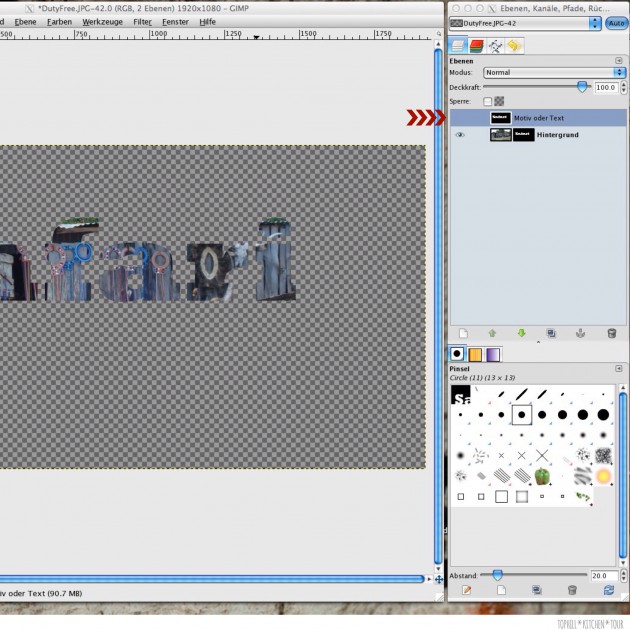
Task: Click the Abstand value stepper arrows
Action: [623, 576]
